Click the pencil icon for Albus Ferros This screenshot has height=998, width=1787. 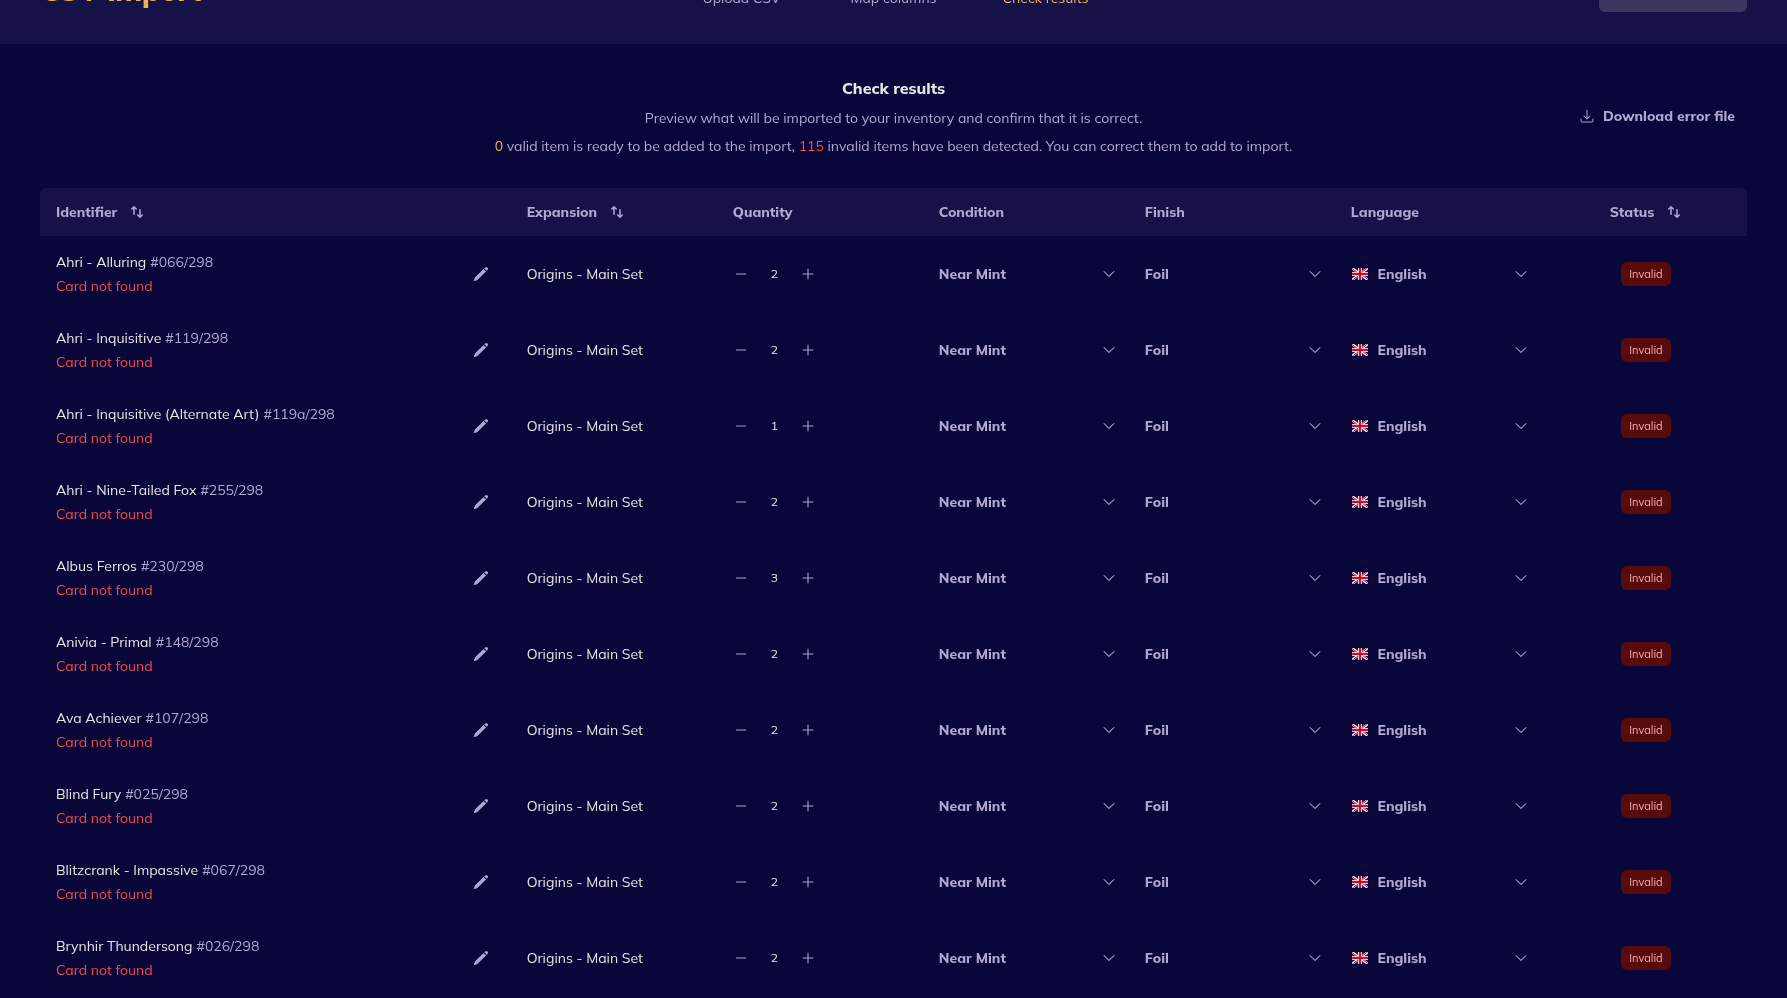[481, 578]
